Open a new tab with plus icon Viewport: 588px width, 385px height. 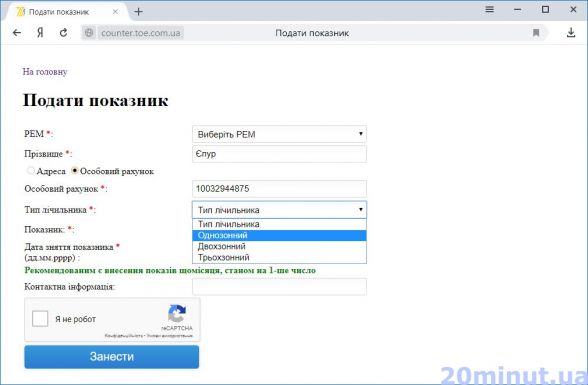(x=138, y=12)
